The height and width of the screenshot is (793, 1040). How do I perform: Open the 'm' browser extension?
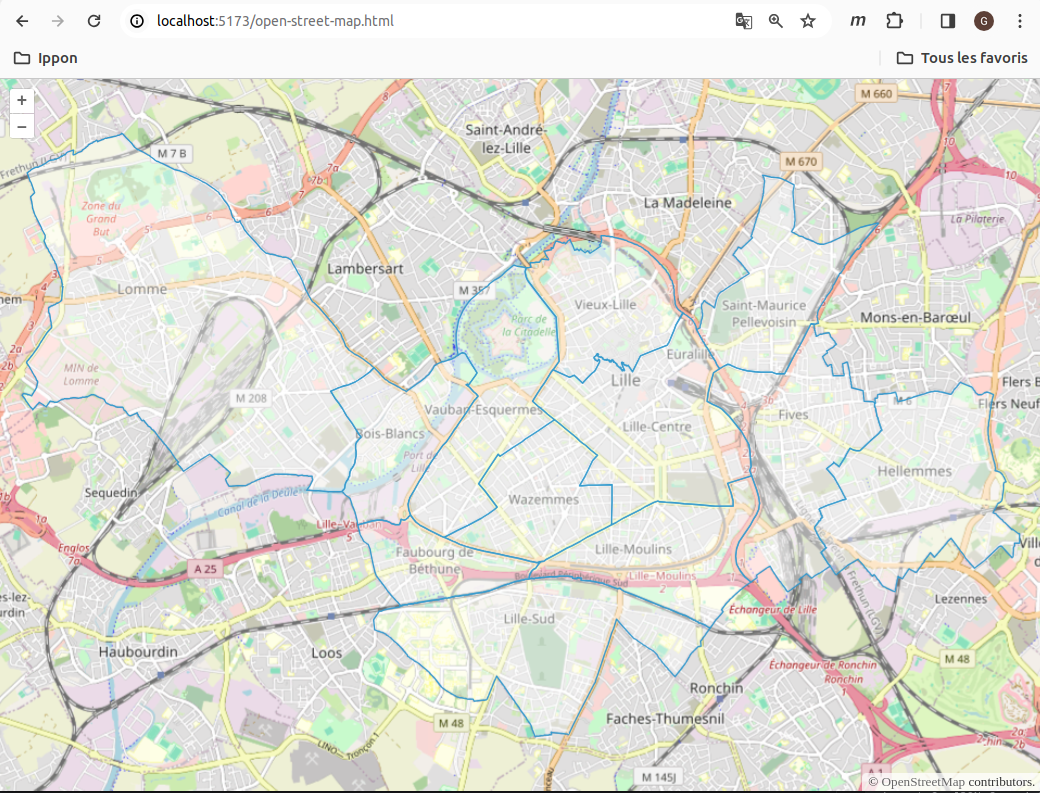pyautogui.click(x=857, y=20)
